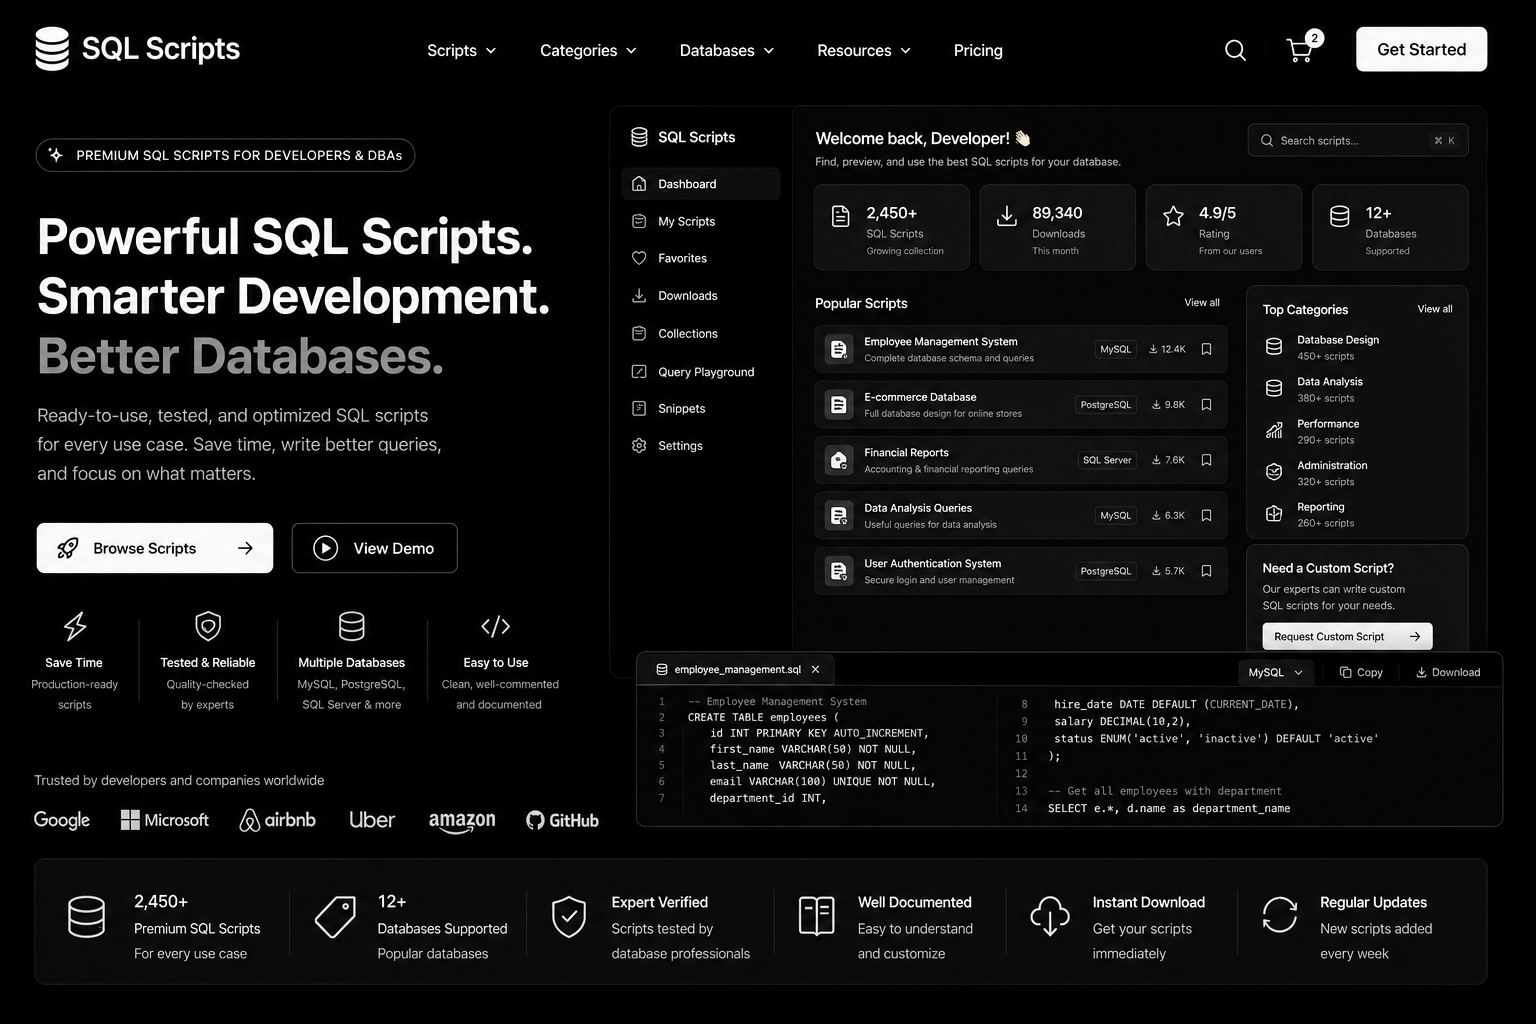Open My Scripts in the sidebar
The image size is (1536, 1024).
click(x=701, y=221)
